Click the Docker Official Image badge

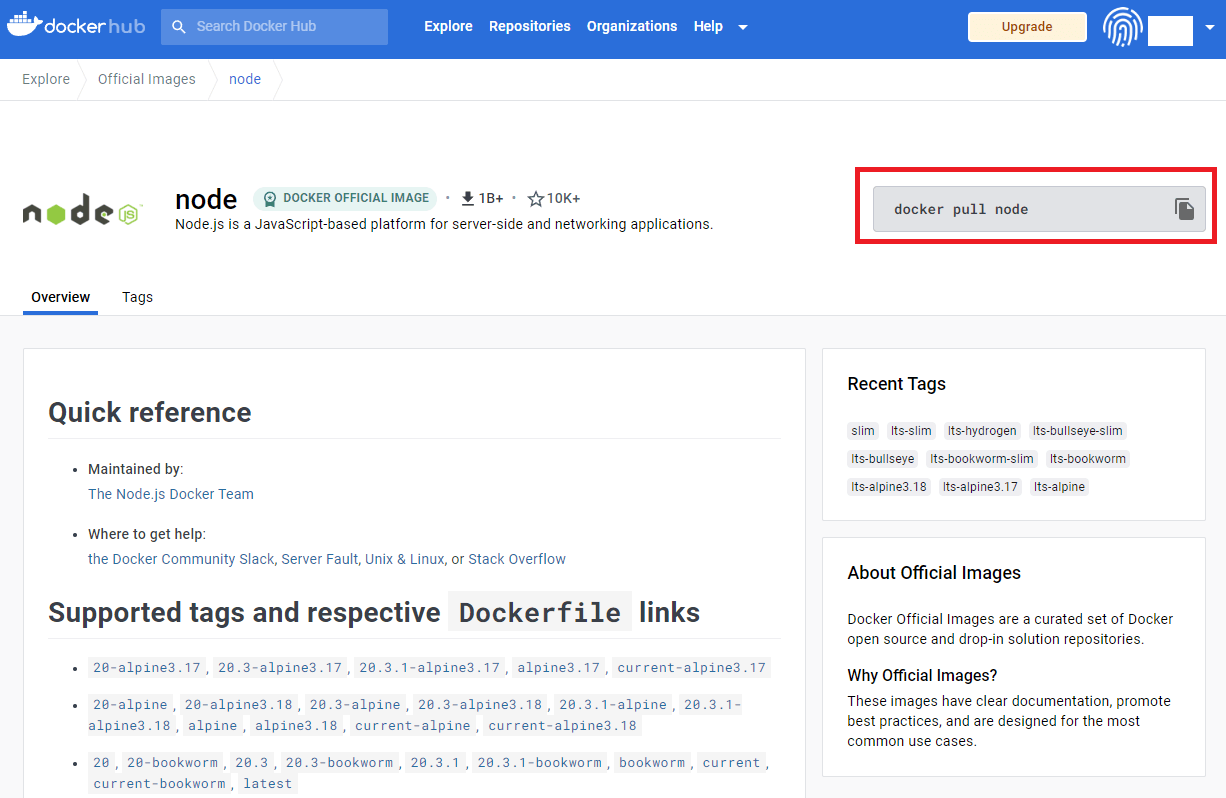pyautogui.click(x=345, y=198)
